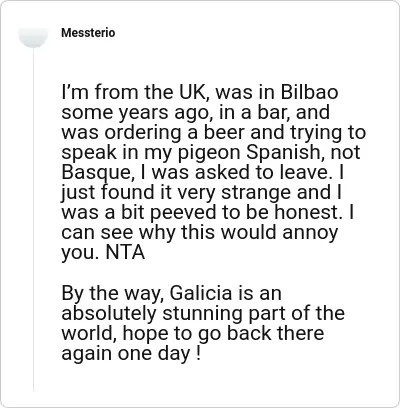Click the exclamation mark ending the comment

click(x=198, y=353)
